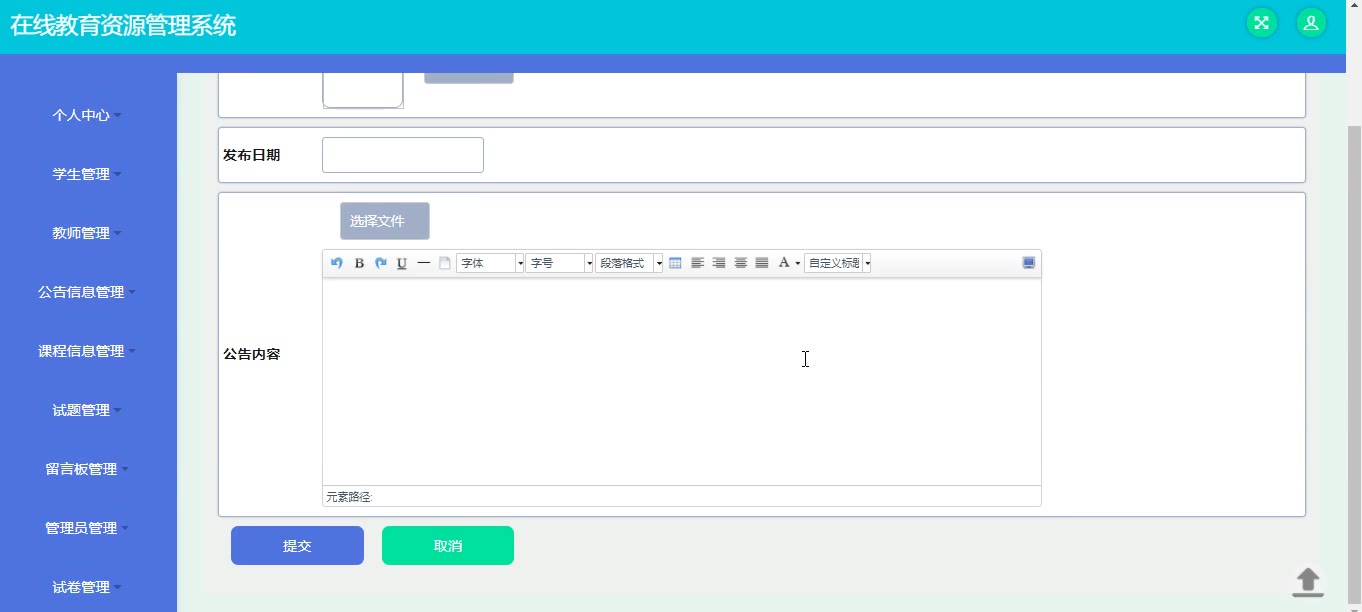Image resolution: width=1362 pixels, height=612 pixels.
Task: Align text right
Action: [719, 263]
